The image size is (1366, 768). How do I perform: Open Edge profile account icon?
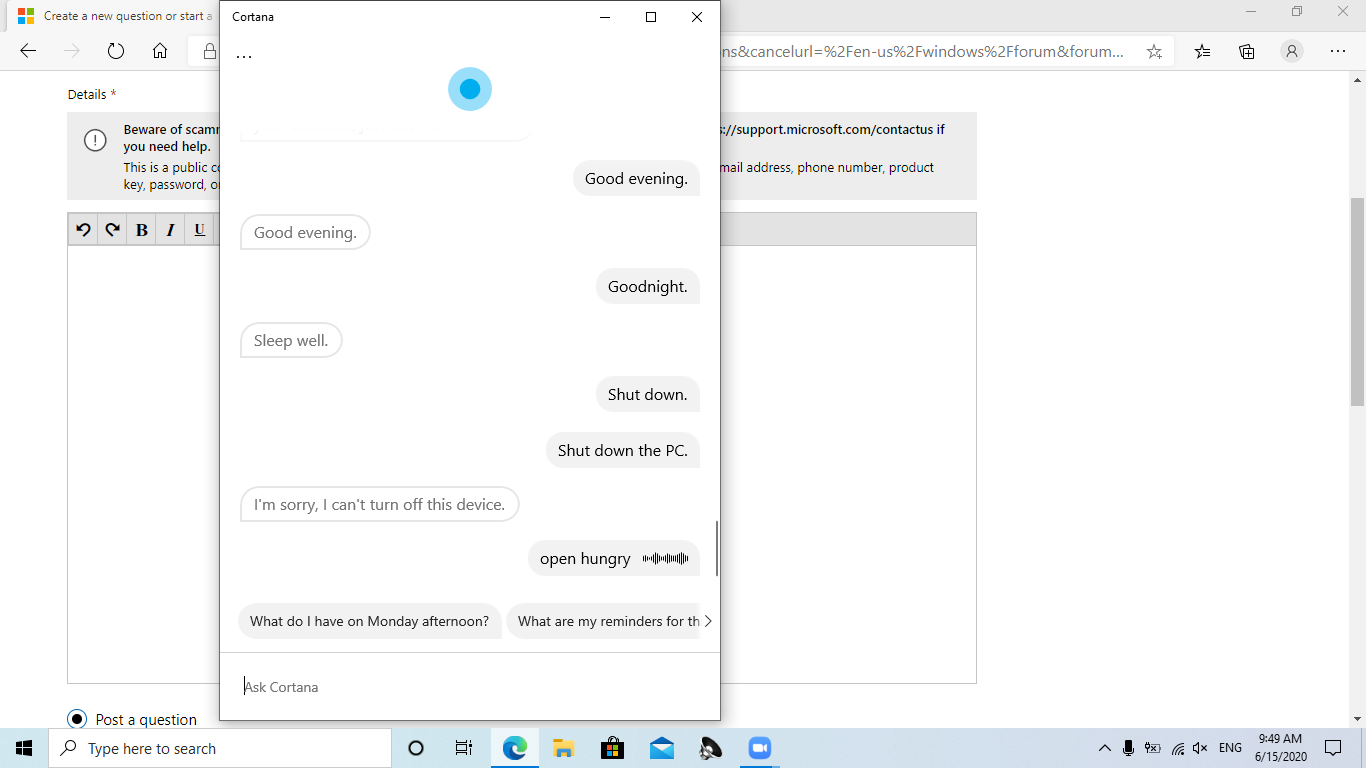[1292, 51]
